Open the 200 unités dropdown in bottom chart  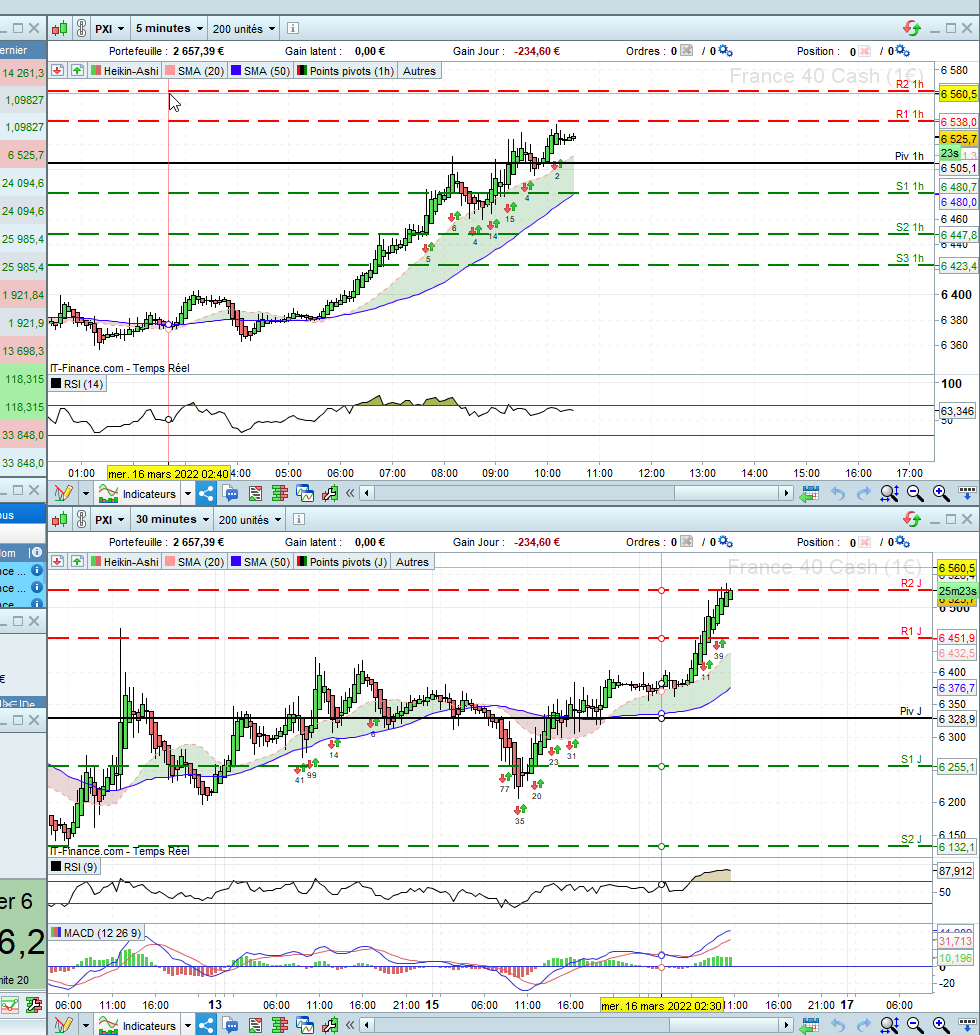pos(250,519)
